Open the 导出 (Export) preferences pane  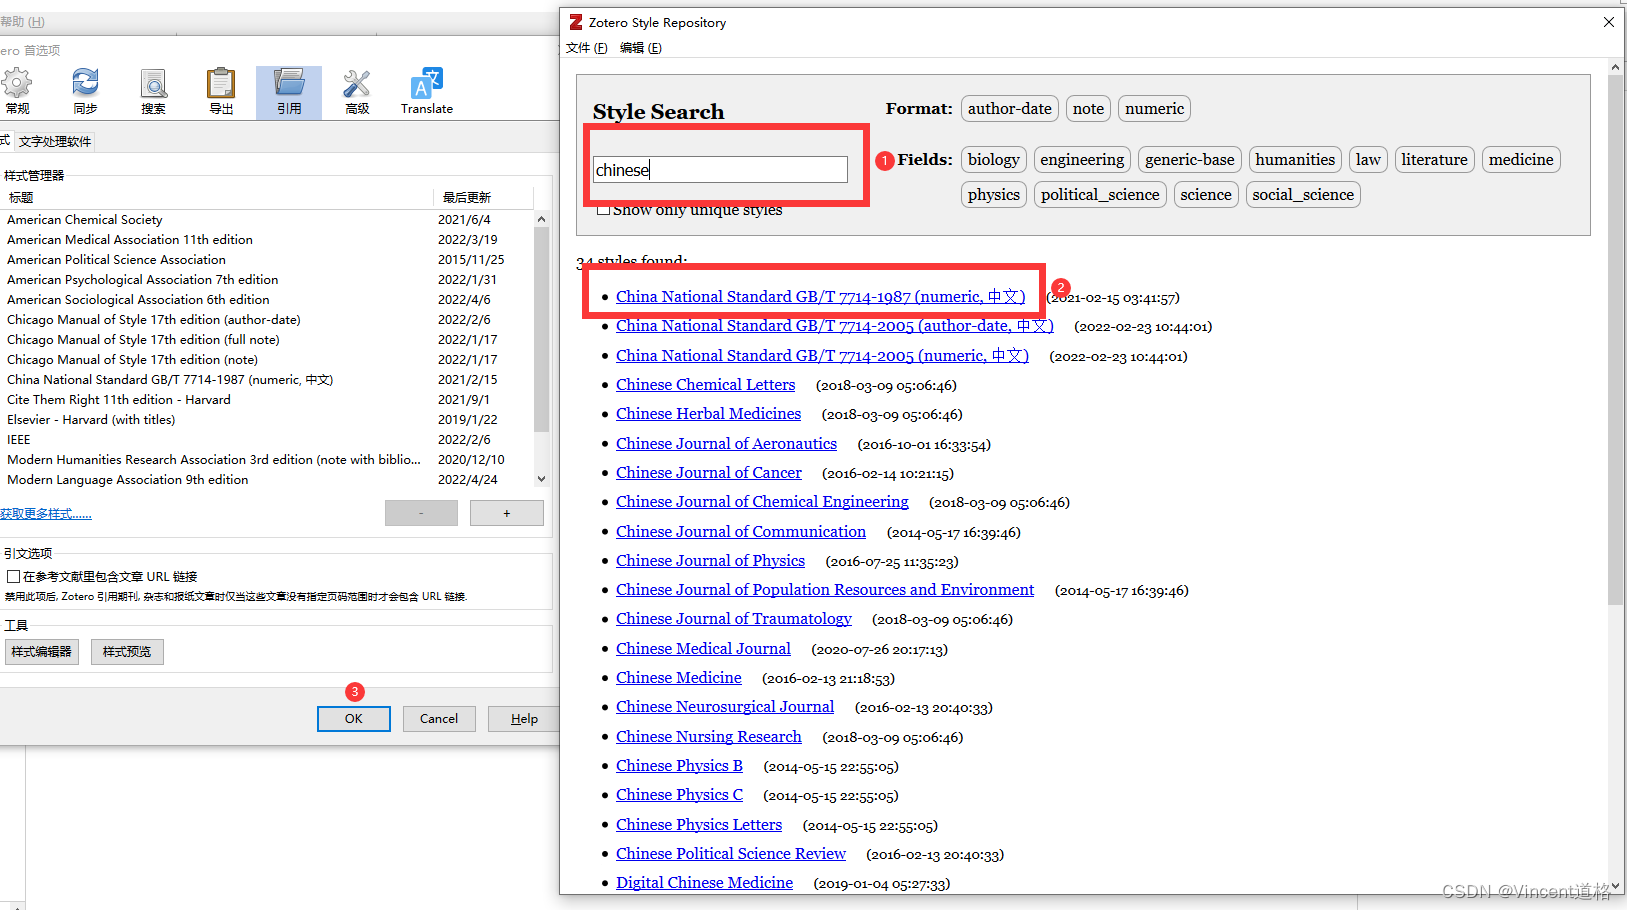pyautogui.click(x=221, y=92)
